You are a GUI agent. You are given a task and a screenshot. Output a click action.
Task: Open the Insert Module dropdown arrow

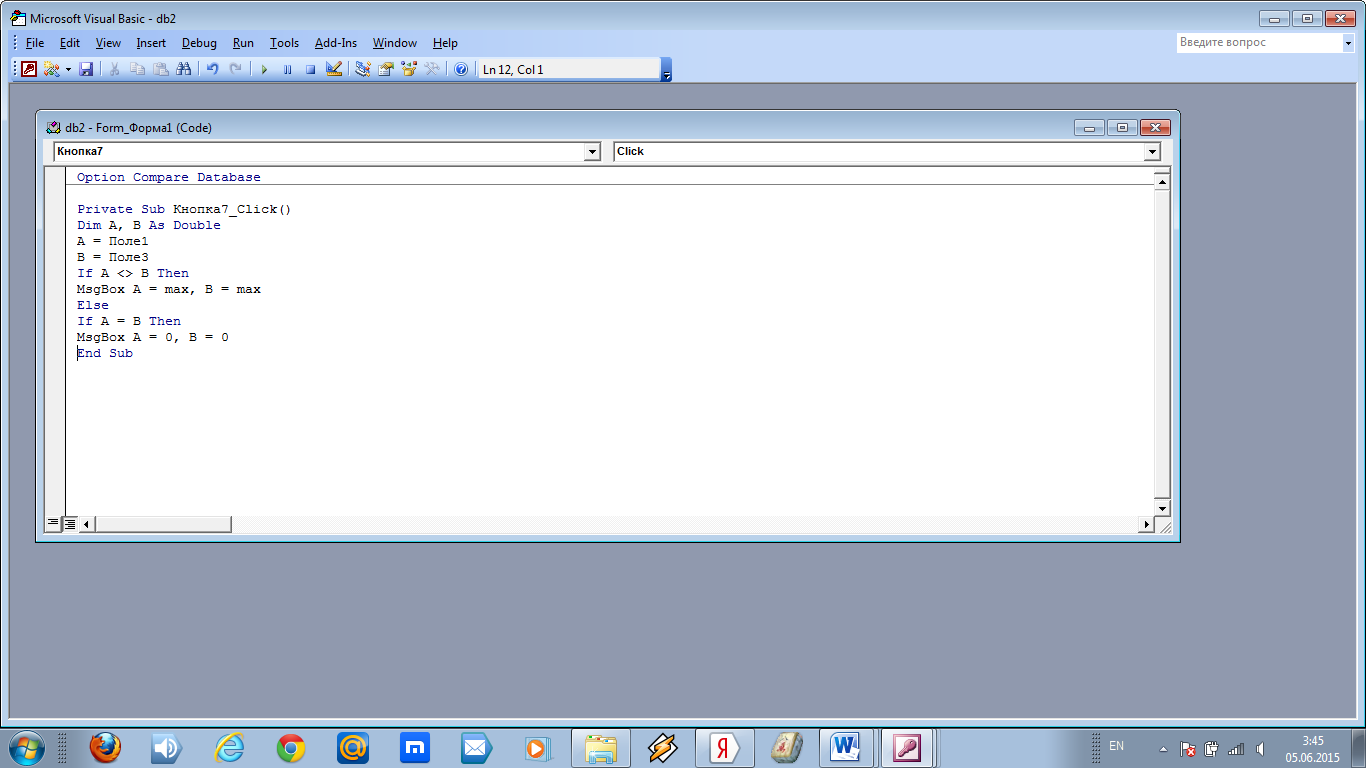68,69
